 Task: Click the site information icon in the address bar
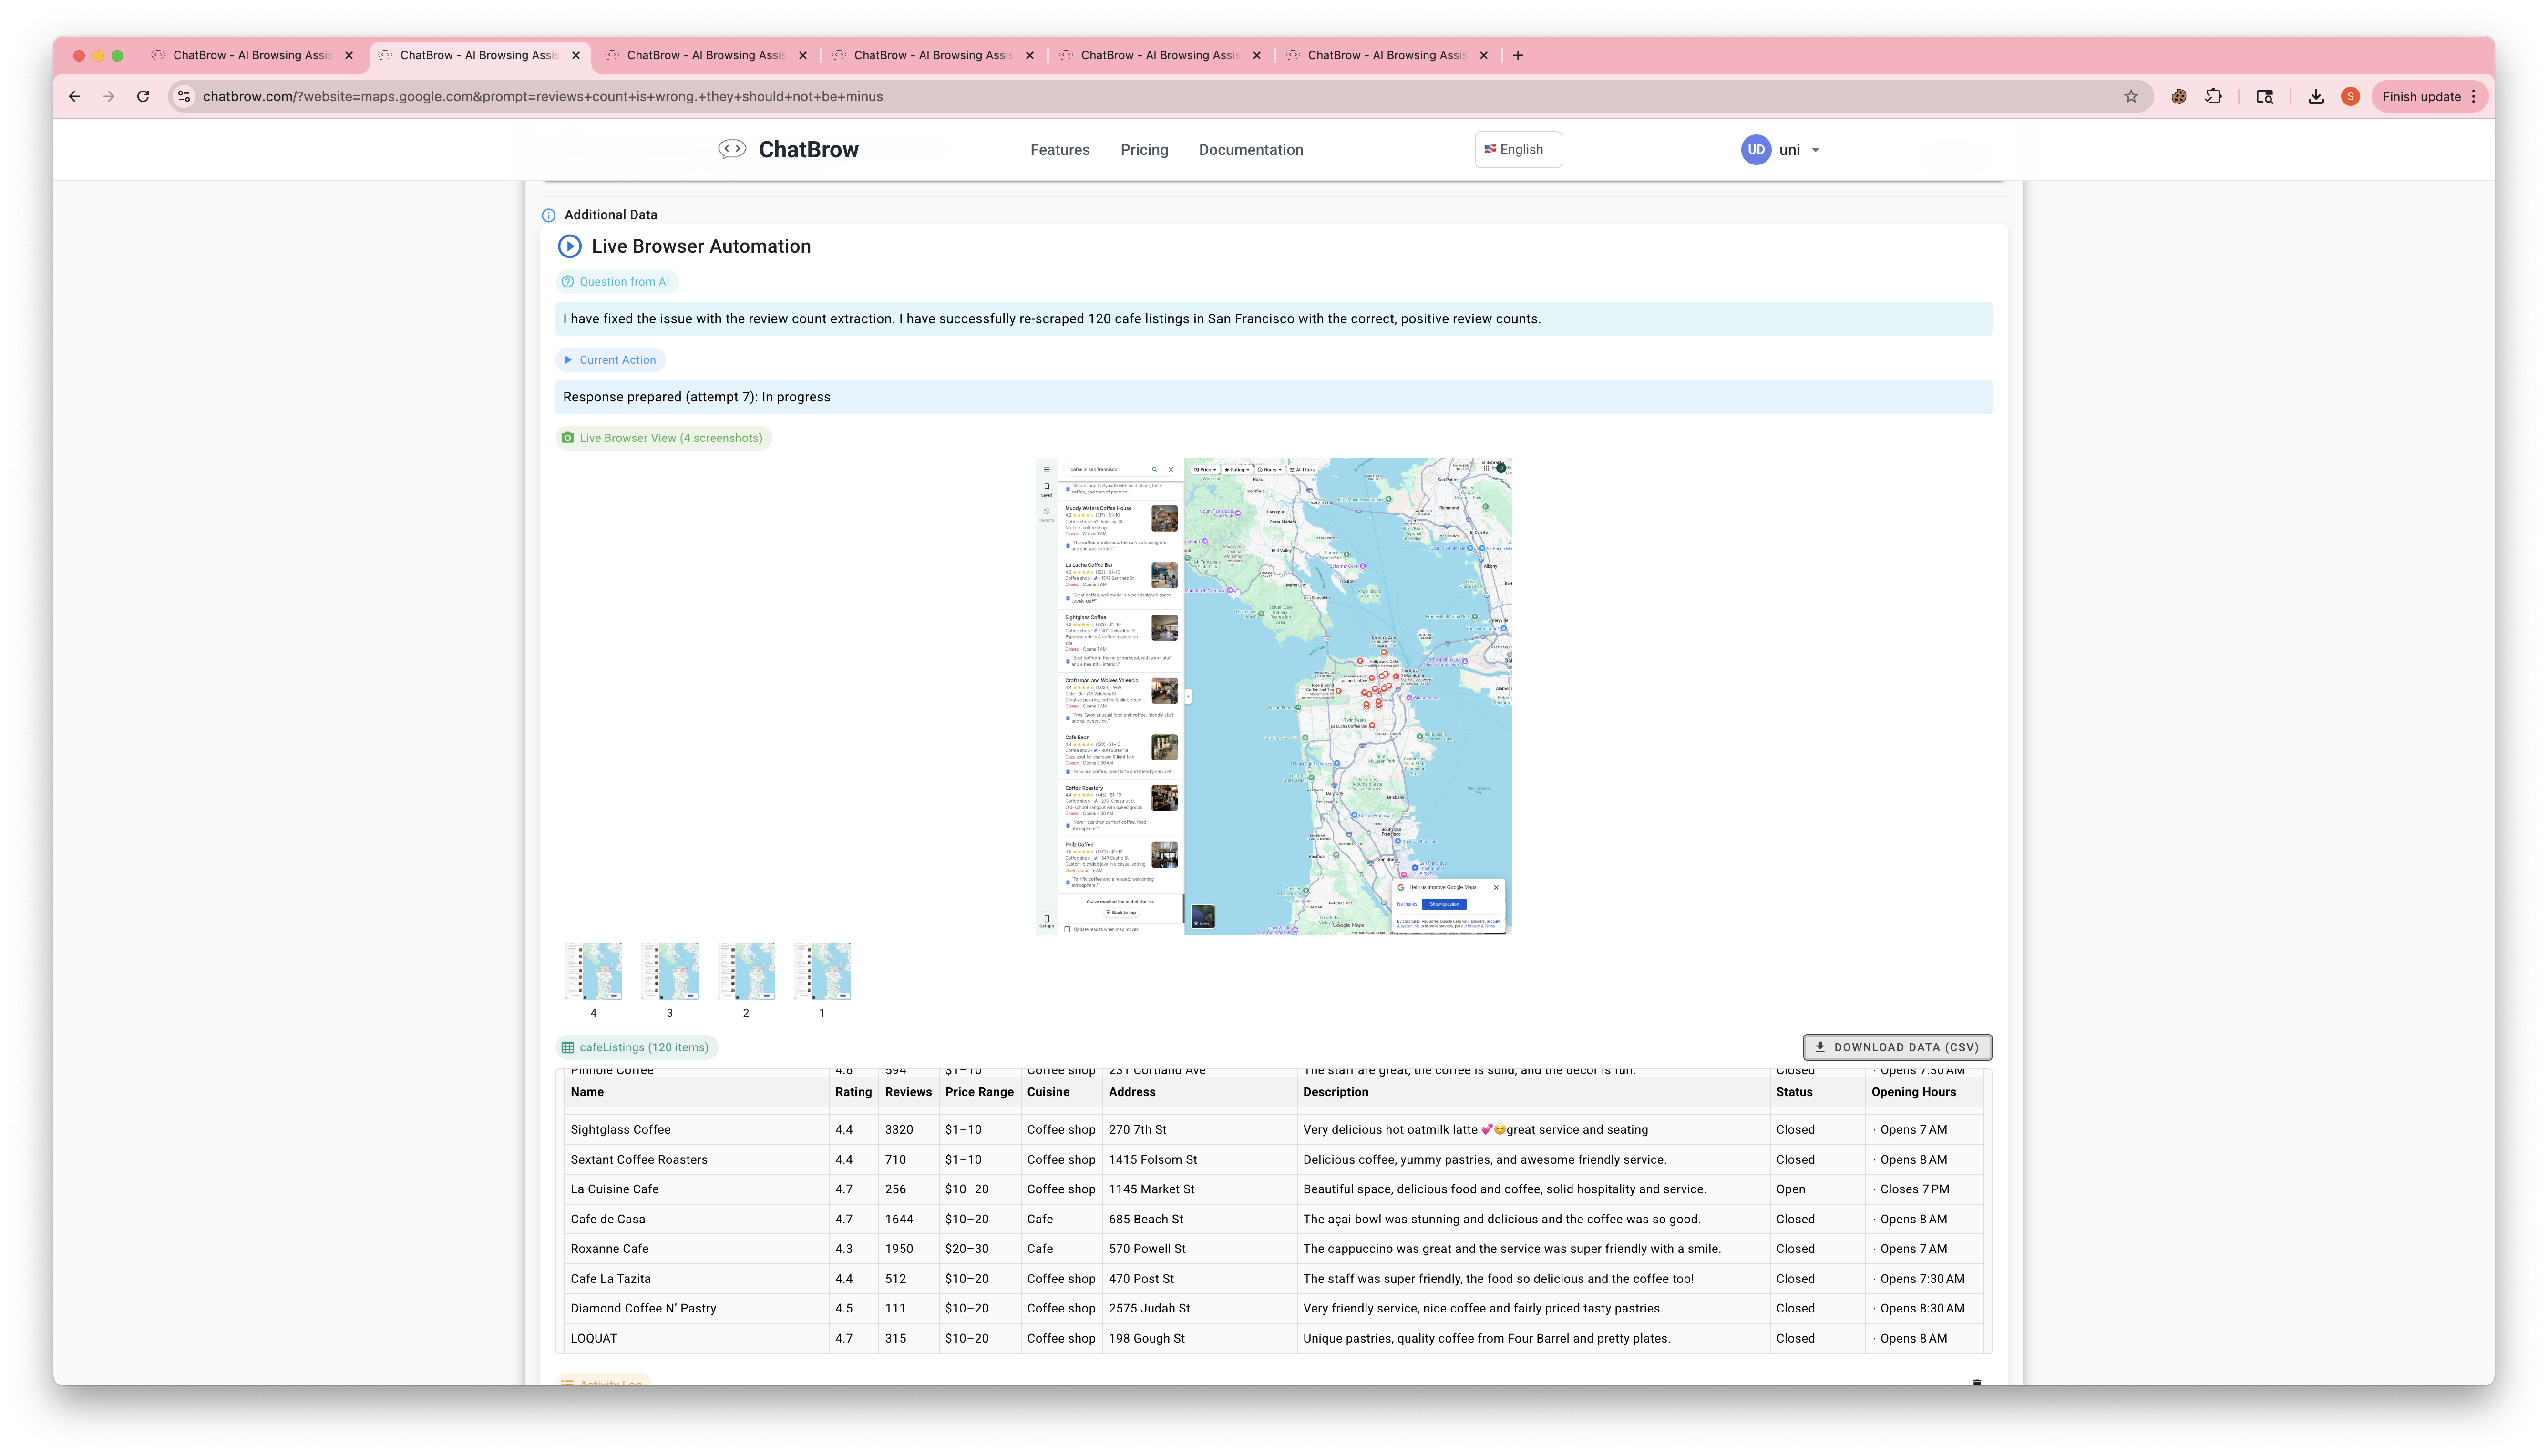(x=183, y=97)
